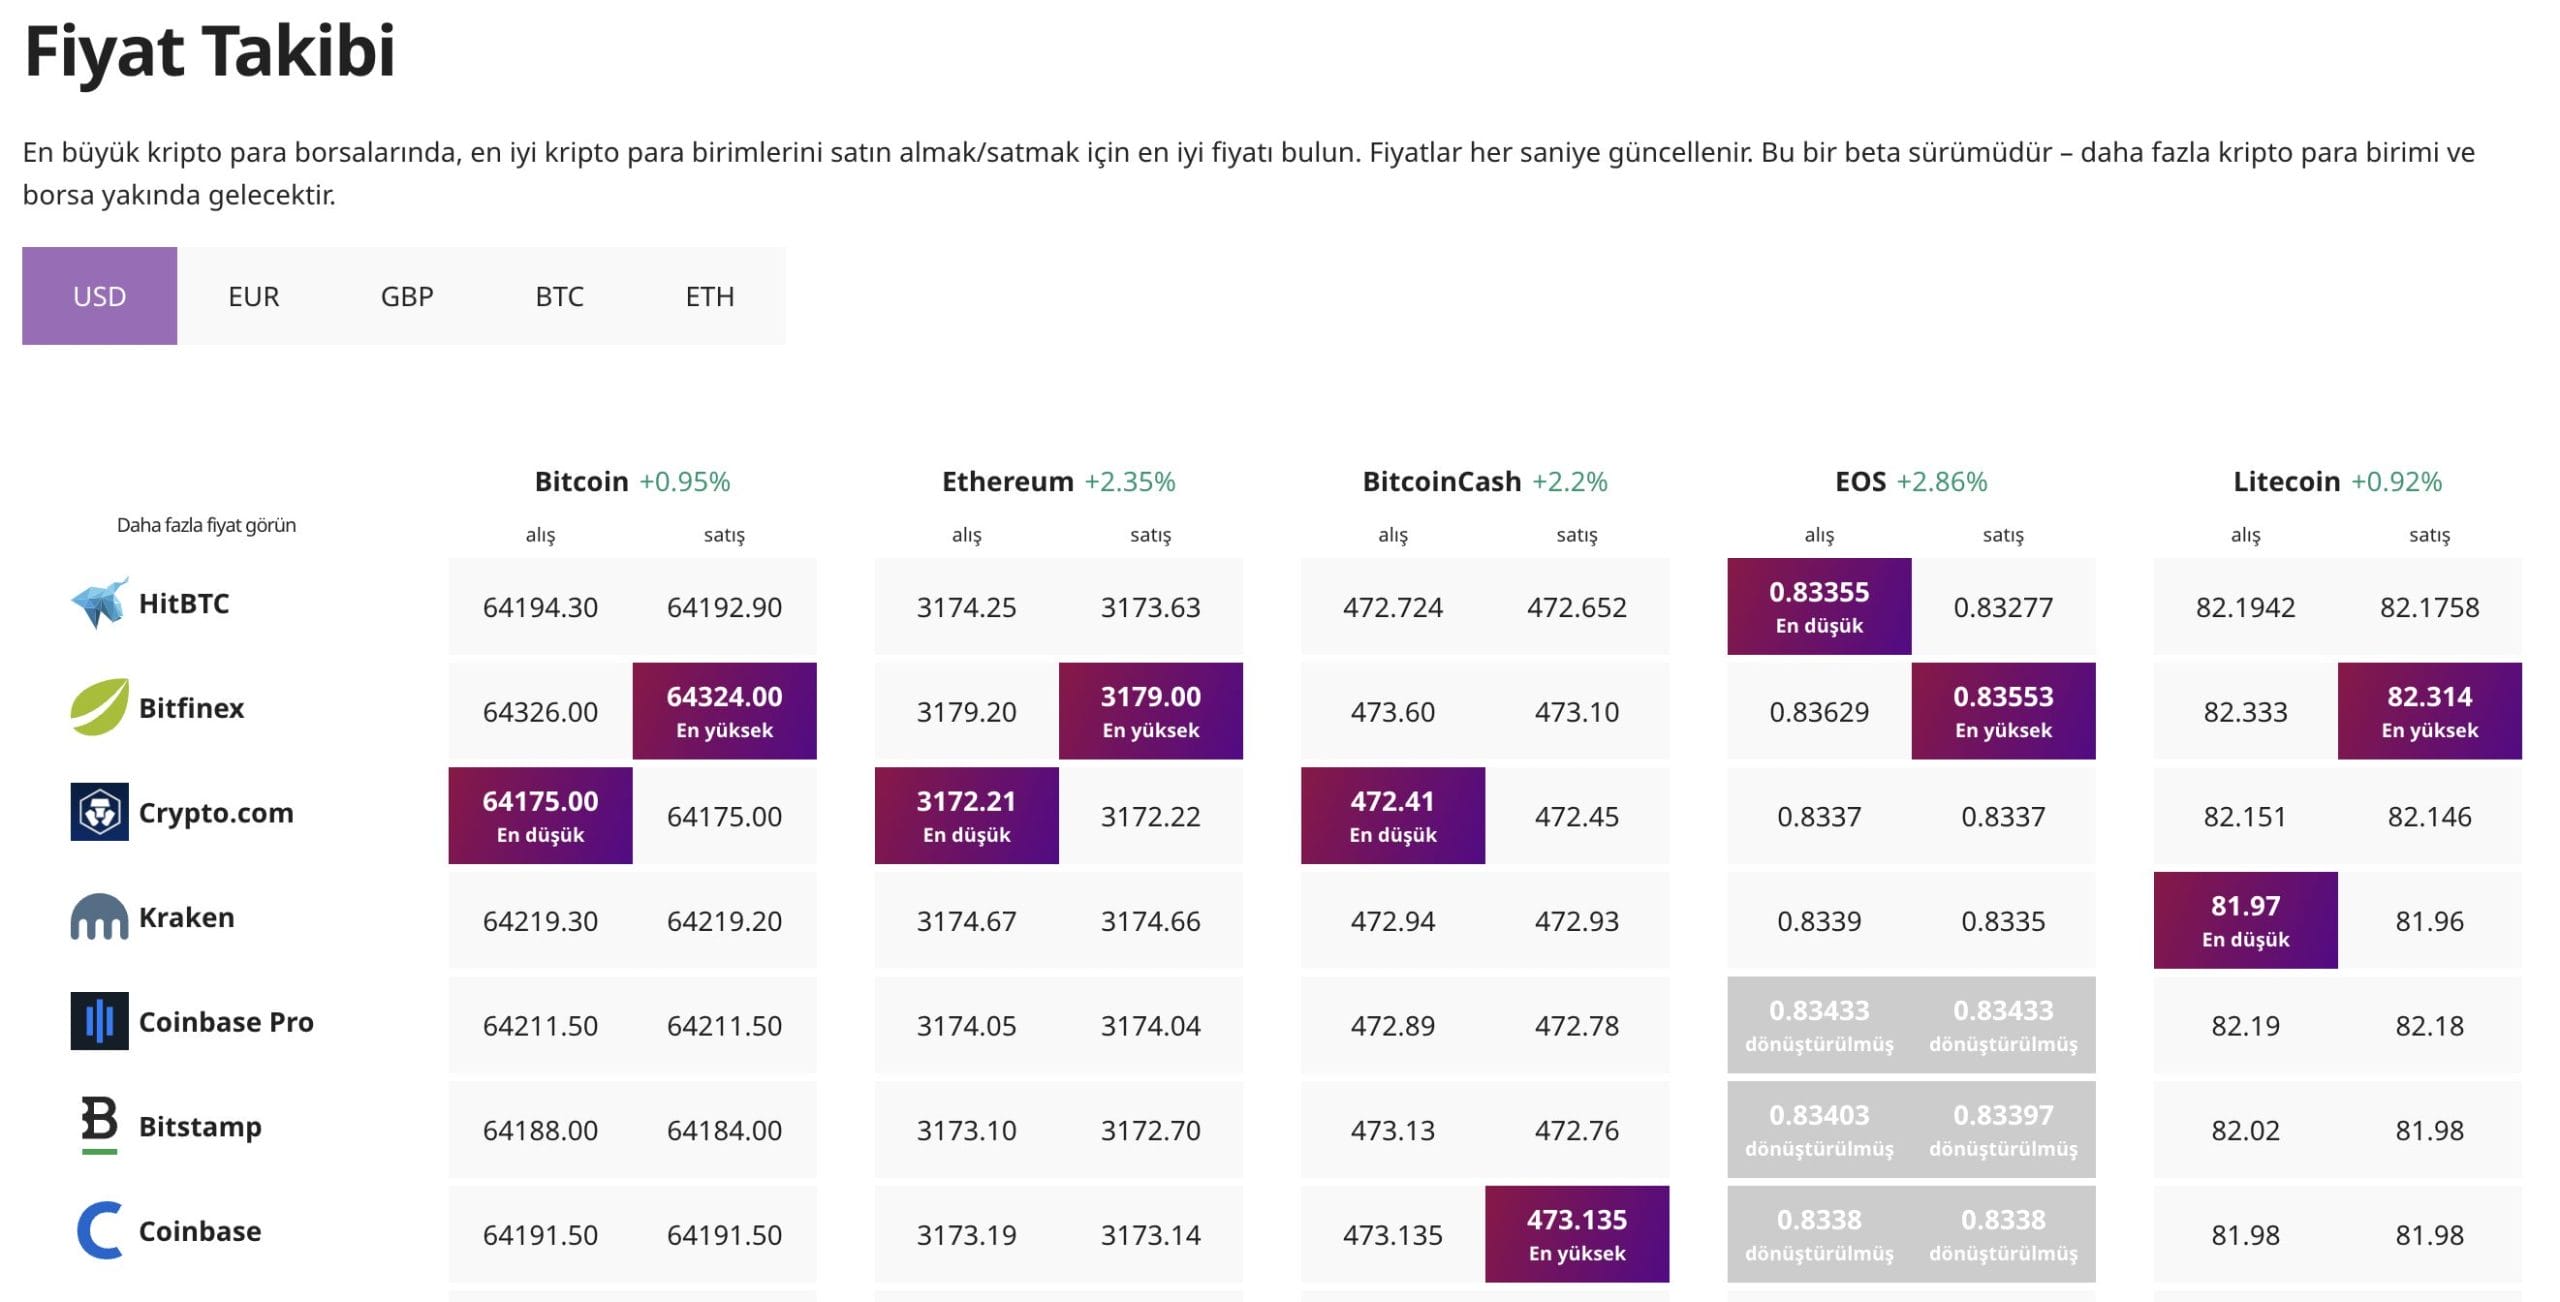Open the Bitfinex exchange name link
Screen dimensions: 2560x1302
pos(191,708)
